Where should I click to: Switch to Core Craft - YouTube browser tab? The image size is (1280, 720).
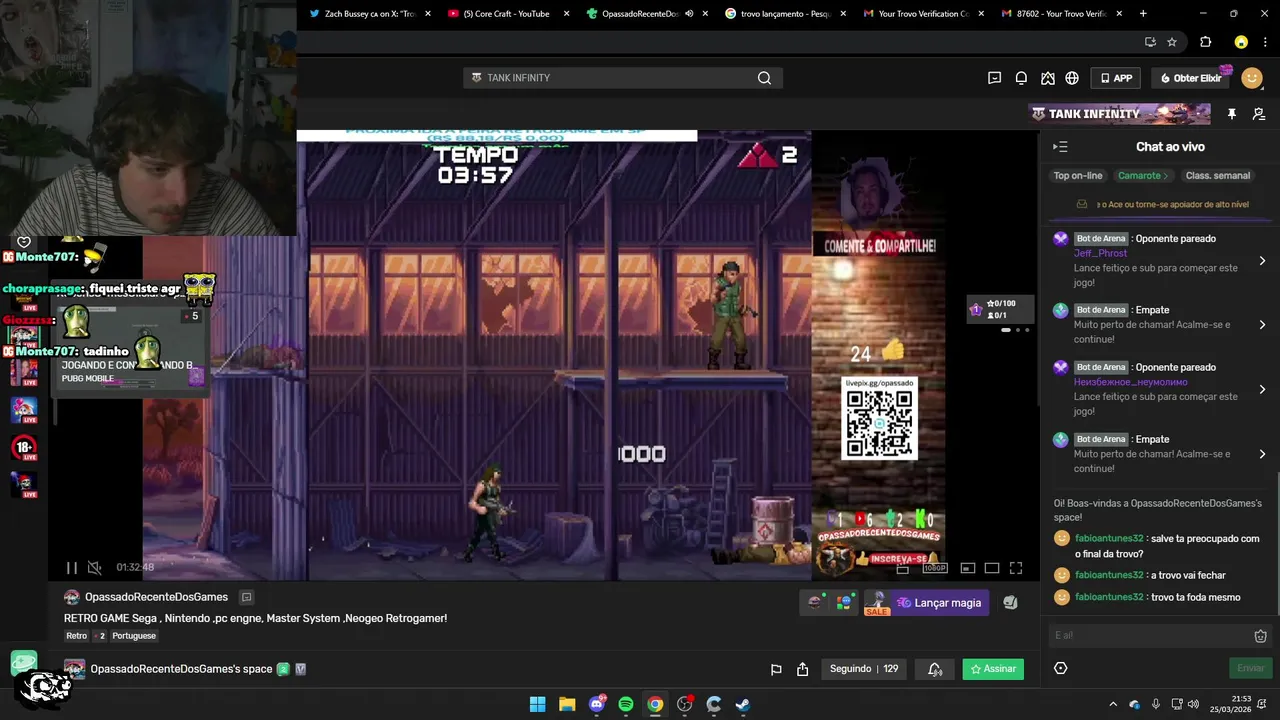[507, 14]
